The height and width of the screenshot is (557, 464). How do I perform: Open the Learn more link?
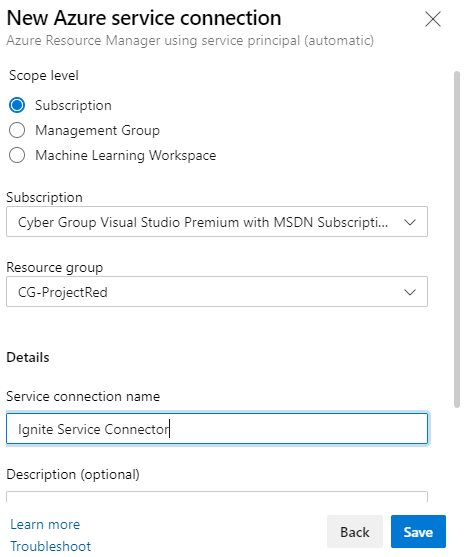45,524
